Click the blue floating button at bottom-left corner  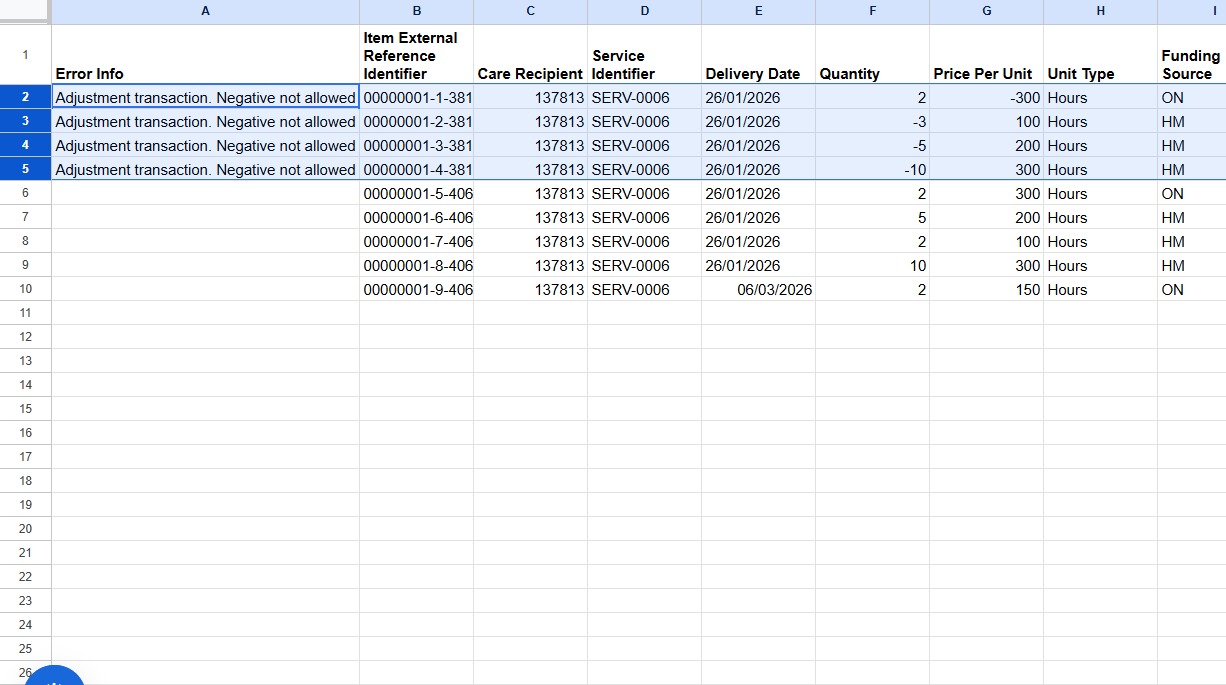(x=55, y=675)
